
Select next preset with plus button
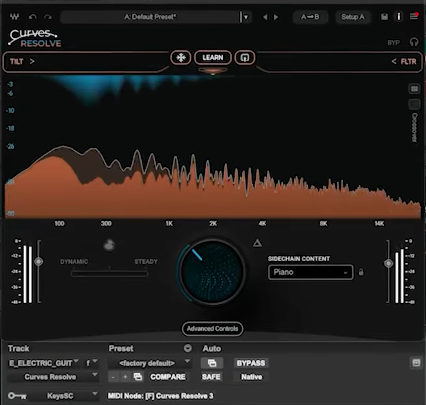point(125,377)
